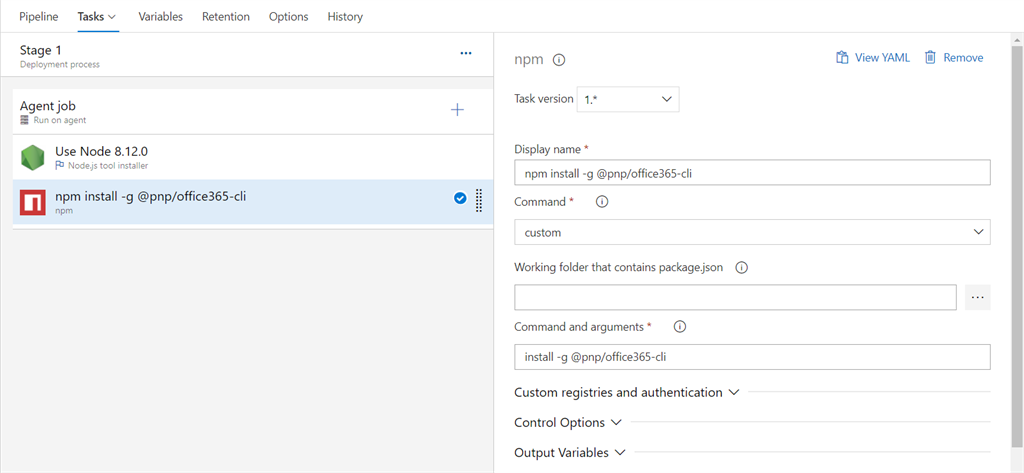Click the View YAML clipboard icon

point(842,57)
